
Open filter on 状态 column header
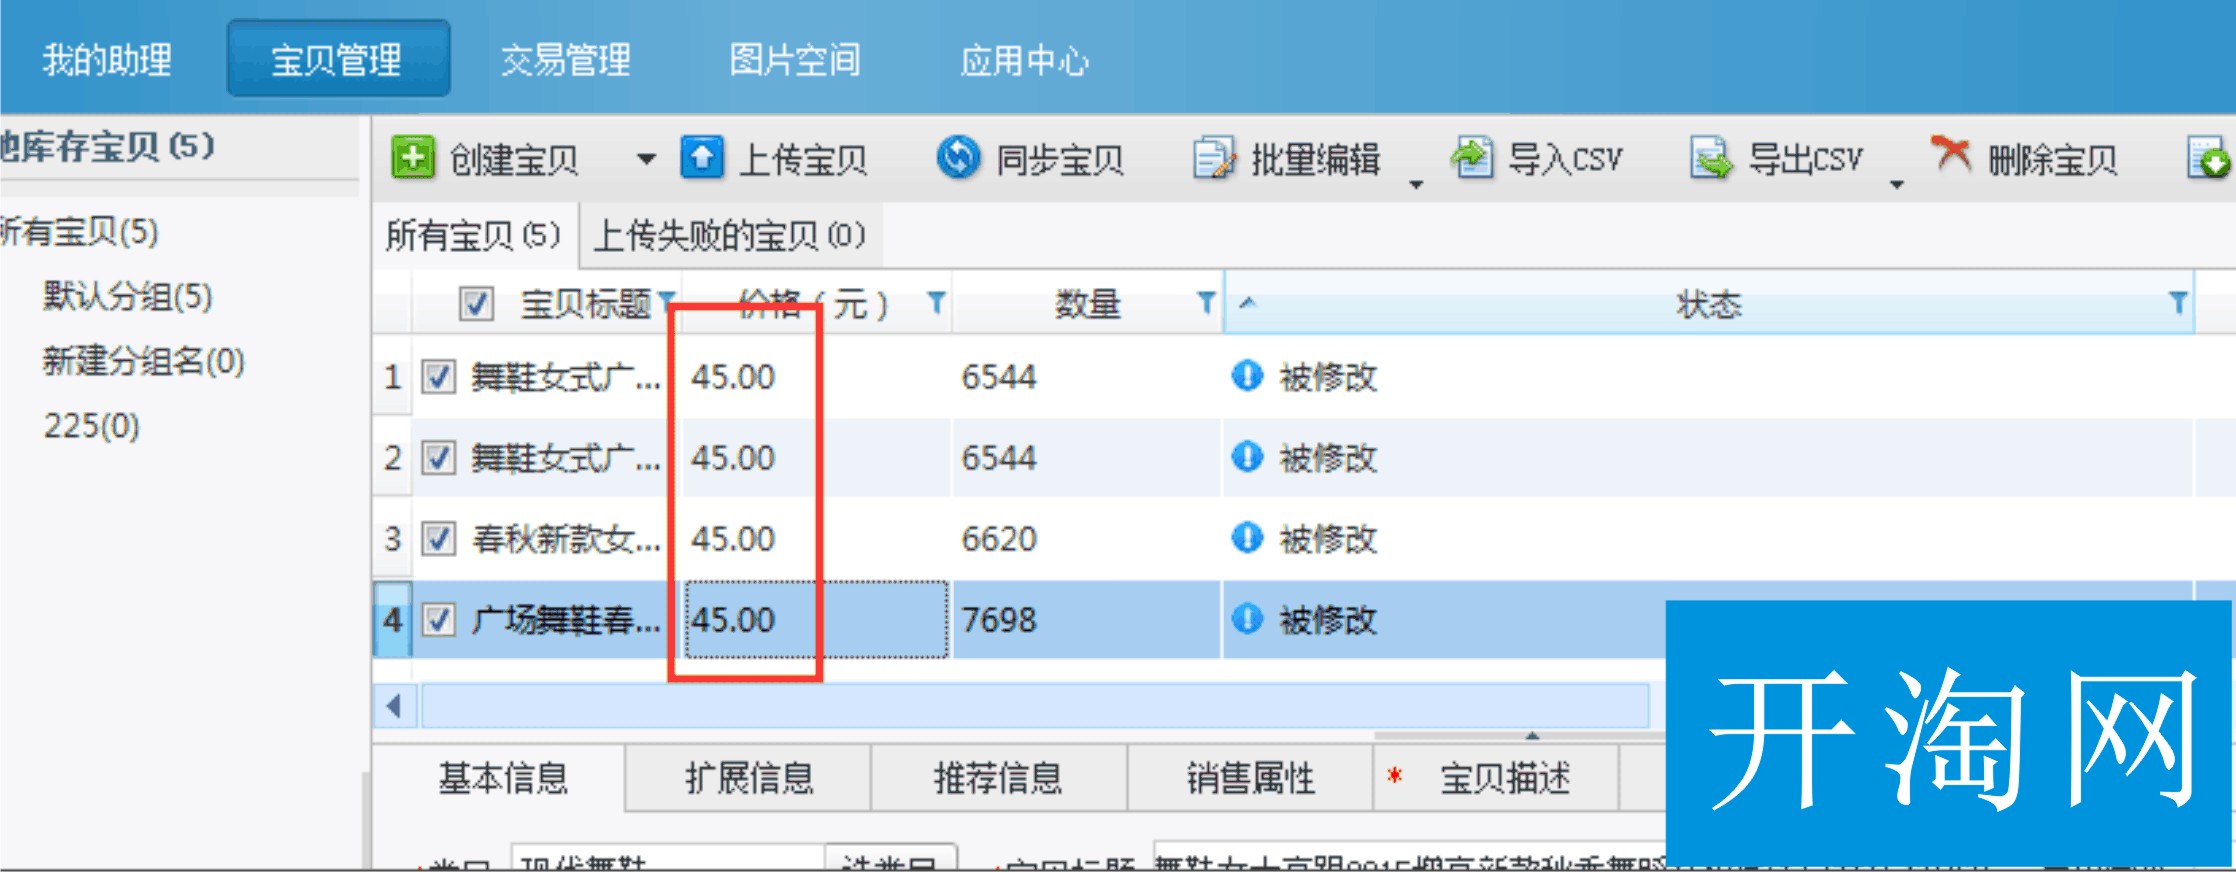(2177, 302)
